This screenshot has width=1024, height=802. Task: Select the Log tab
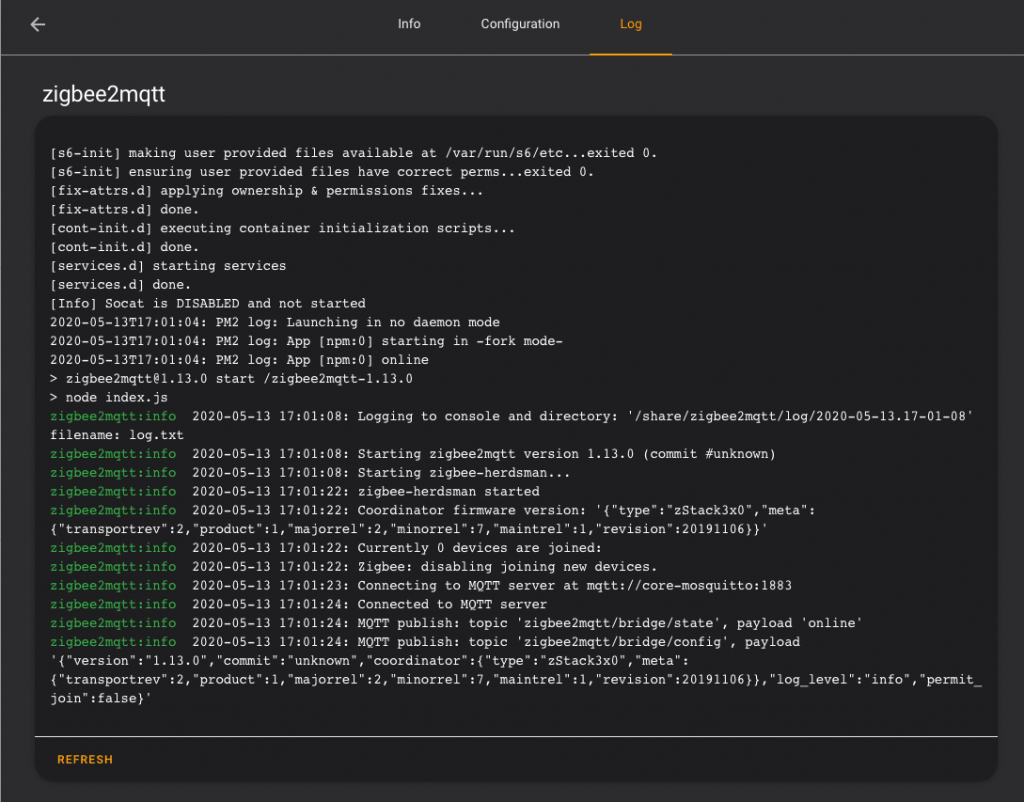(x=630, y=24)
